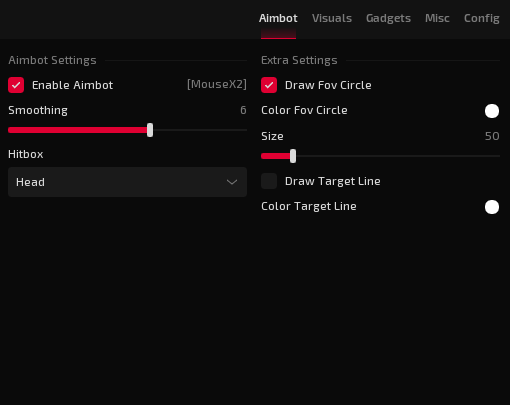Open the Hitbox dropdown showing Head
Viewport: 510px width, 405px height.
pyautogui.click(x=127, y=182)
